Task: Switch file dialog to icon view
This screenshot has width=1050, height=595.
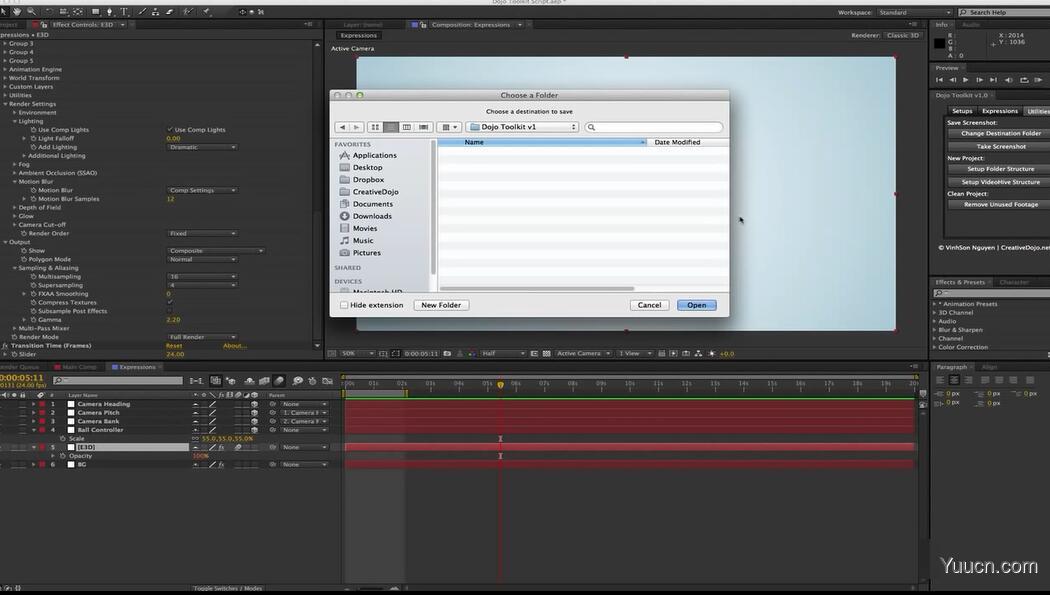Action: [375, 127]
